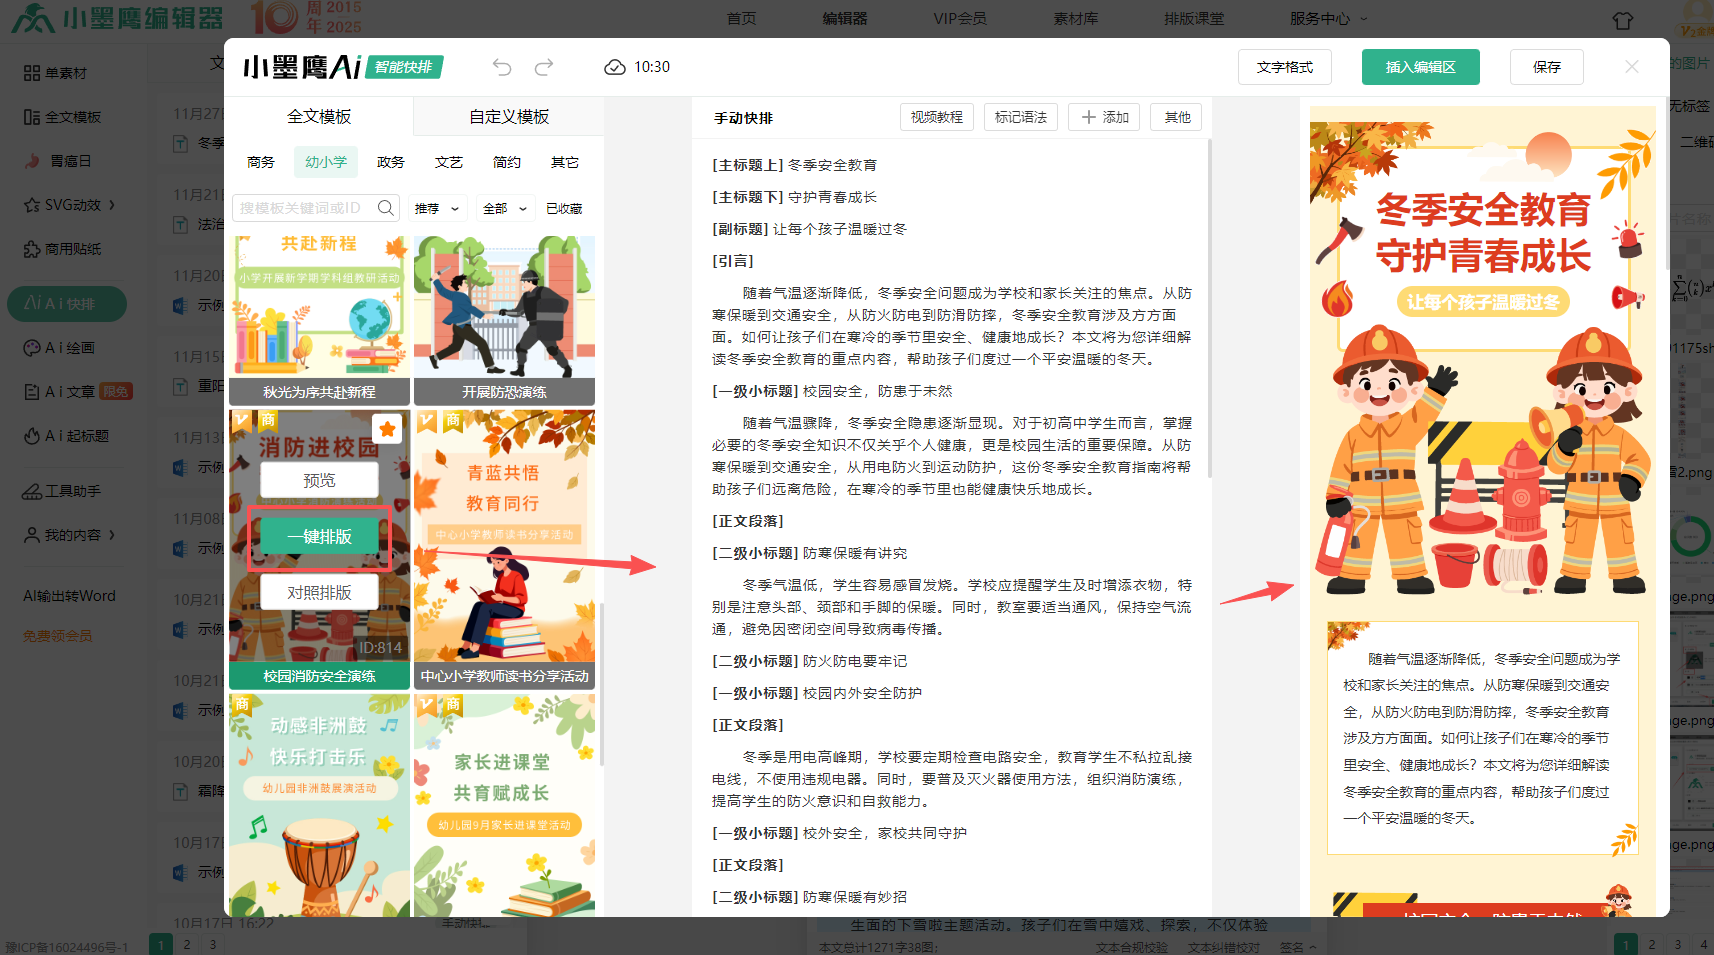Open the 推荐 sort dropdown

(437, 209)
